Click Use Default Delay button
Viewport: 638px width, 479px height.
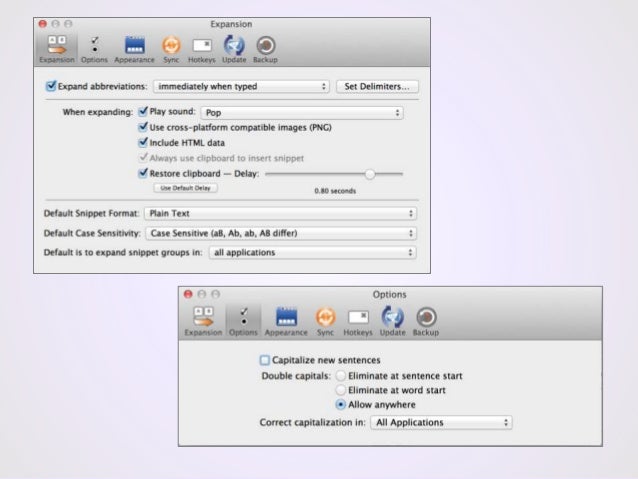pyautogui.click(x=186, y=188)
